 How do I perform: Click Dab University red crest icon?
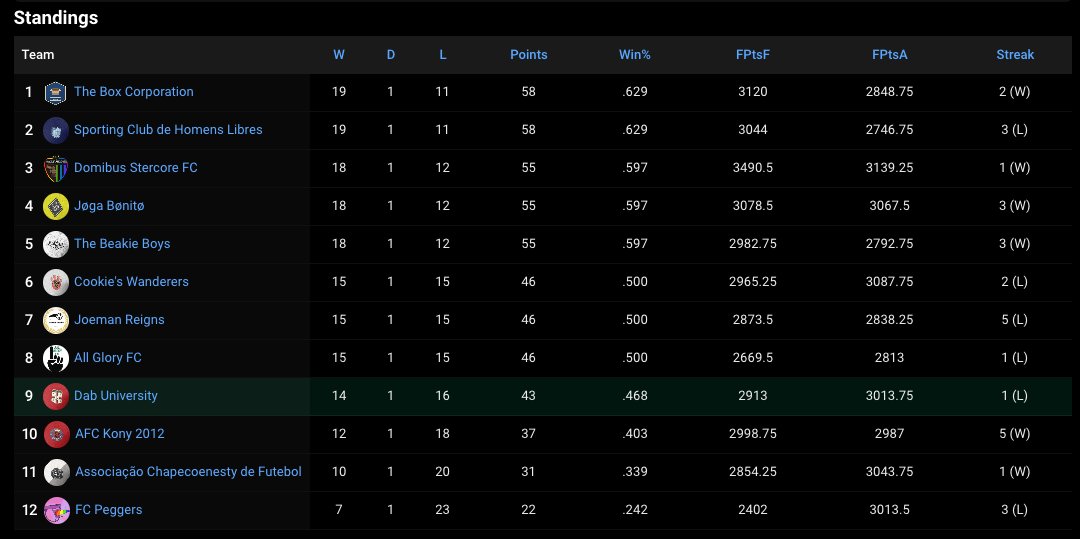coord(55,397)
